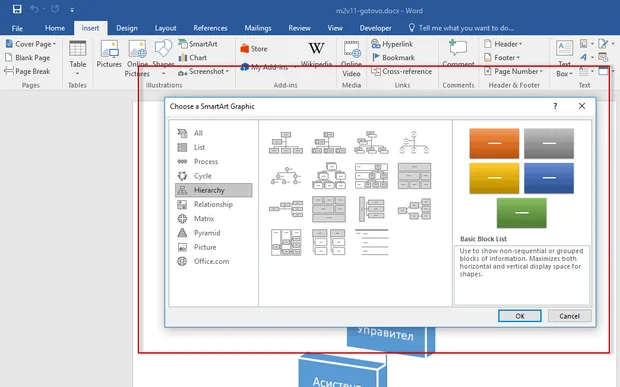The width and height of the screenshot is (620, 387).
Task: Click the Cancel button in the dialog
Action: pyautogui.click(x=569, y=316)
